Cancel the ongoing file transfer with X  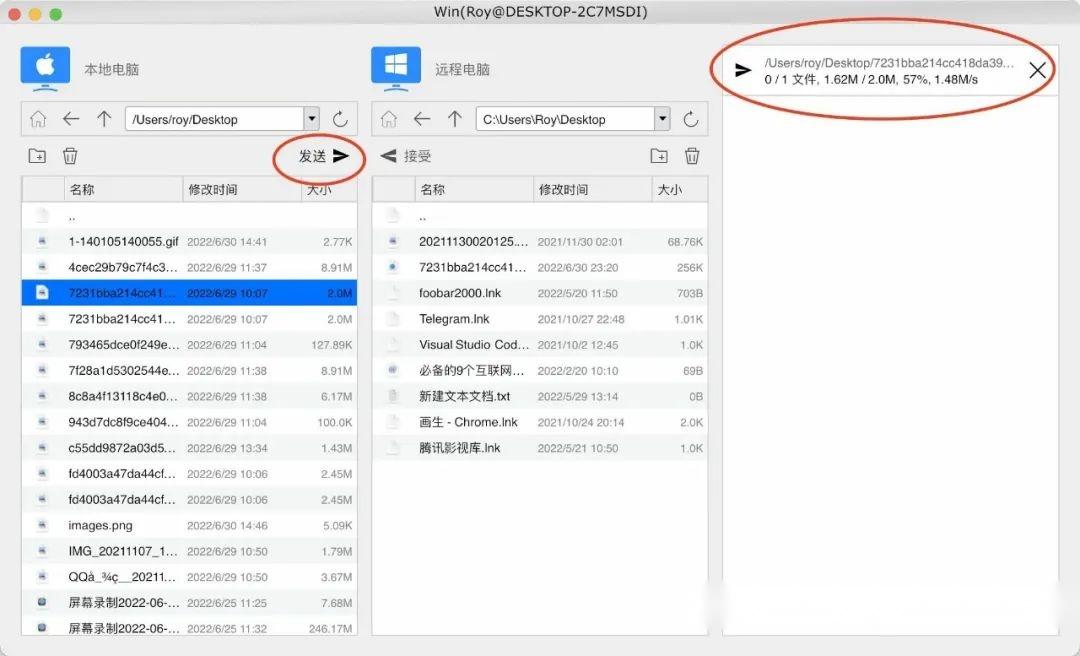(1037, 70)
